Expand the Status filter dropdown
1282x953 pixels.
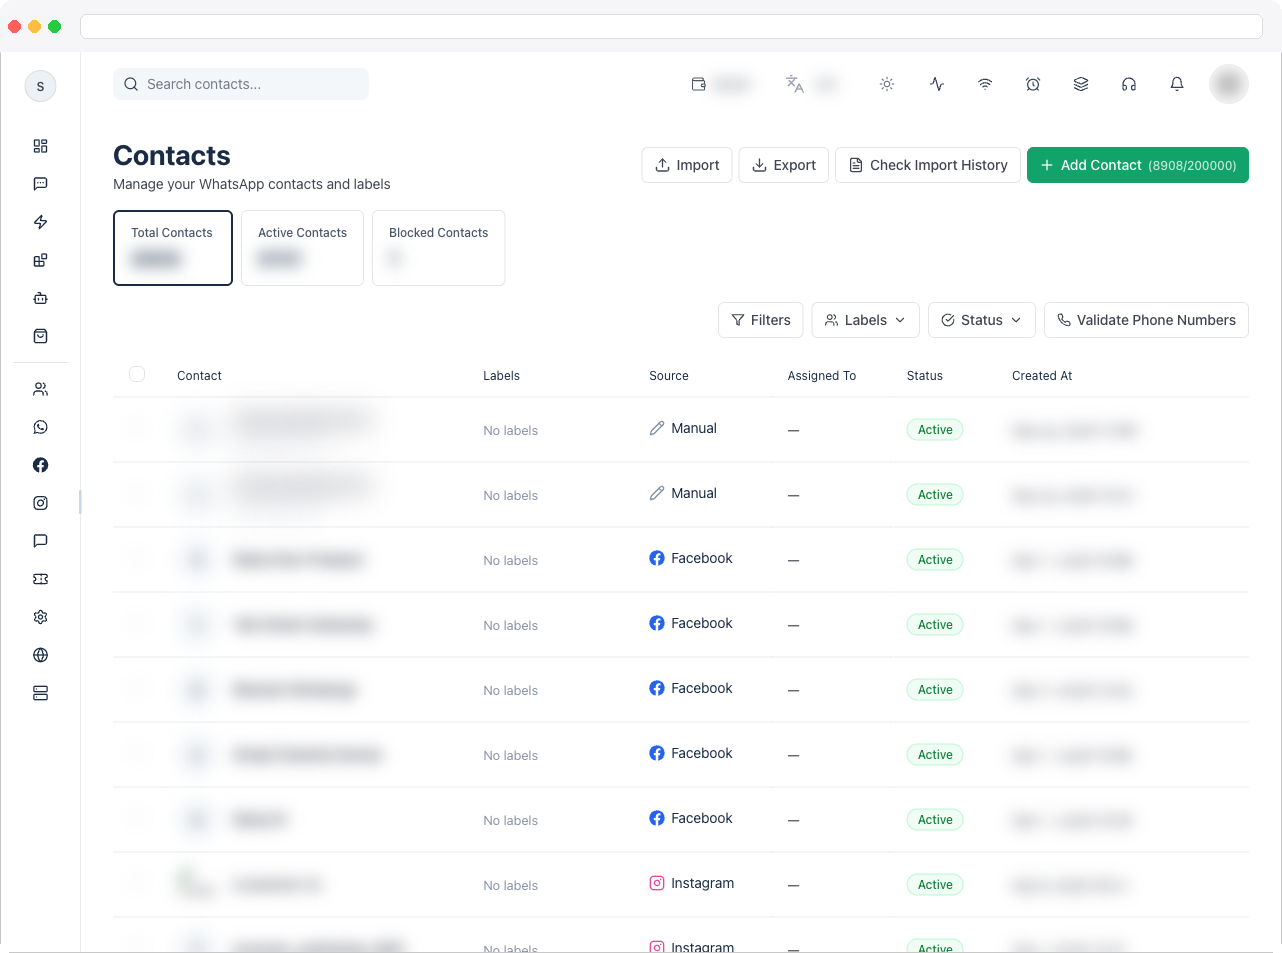982,320
